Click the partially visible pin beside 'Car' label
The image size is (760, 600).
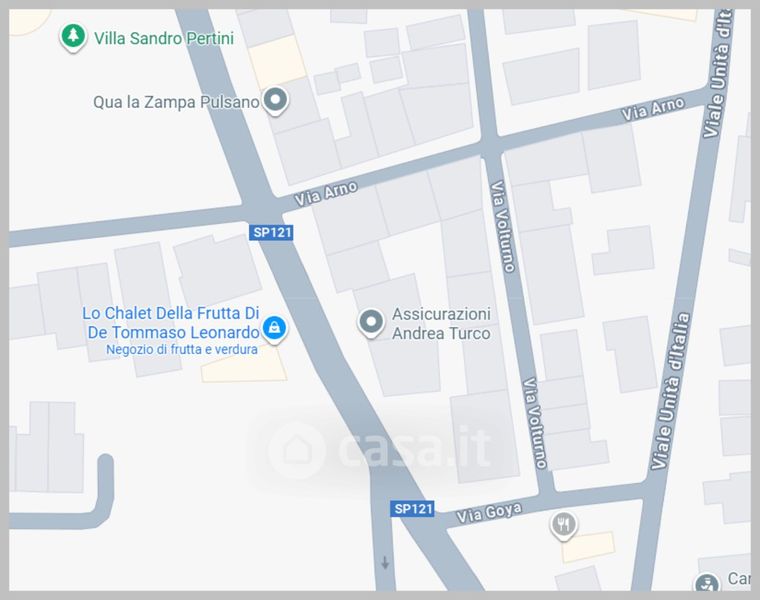pyautogui.click(x=706, y=582)
